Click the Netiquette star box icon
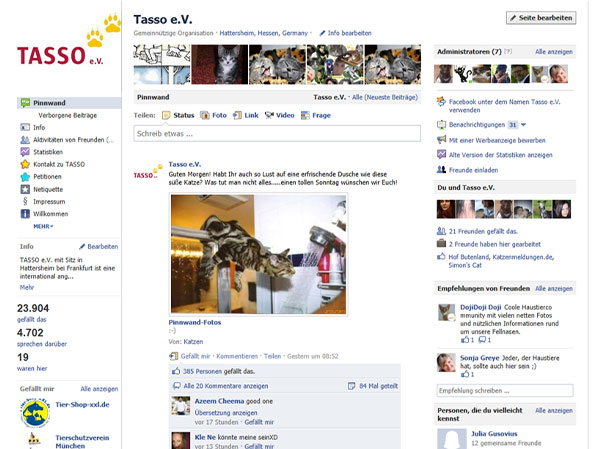The width and height of the screenshot is (600, 449). (25, 189)
